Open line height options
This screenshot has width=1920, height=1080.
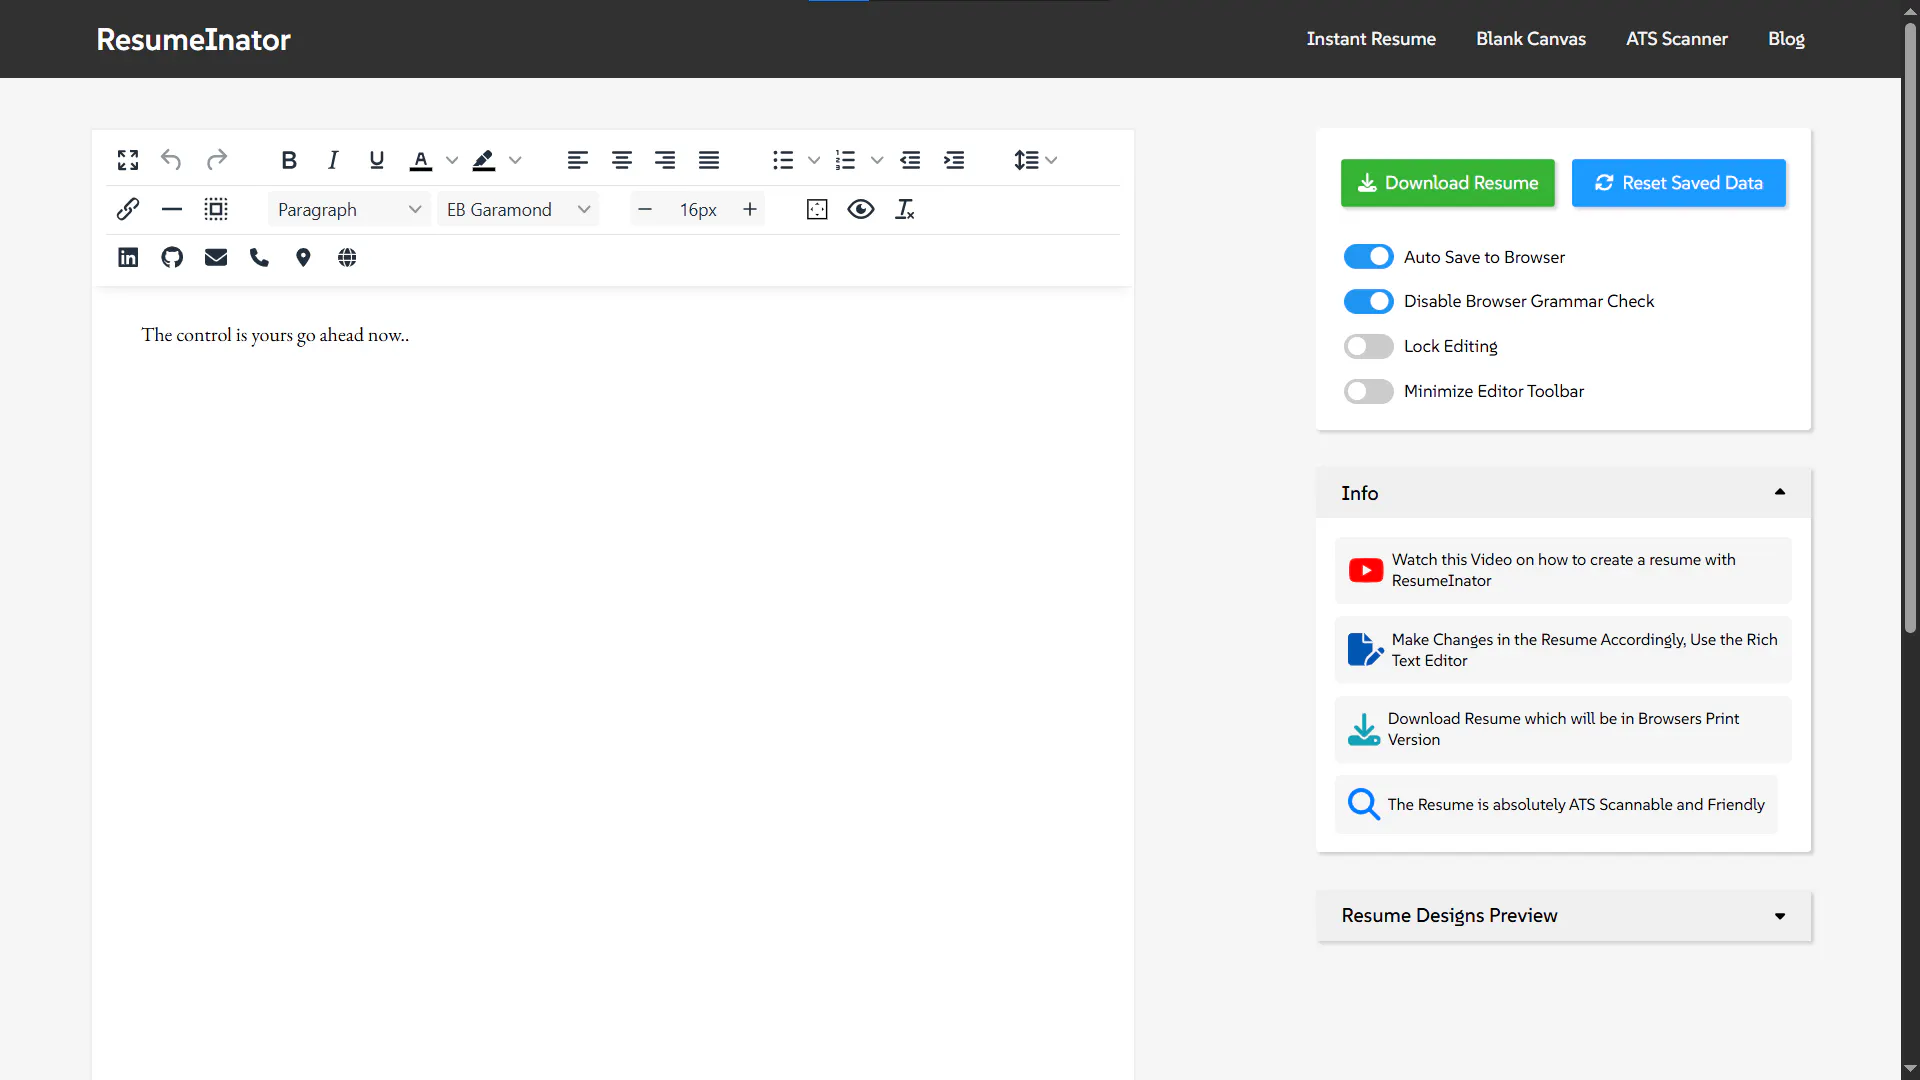[x=1035, y=160]
